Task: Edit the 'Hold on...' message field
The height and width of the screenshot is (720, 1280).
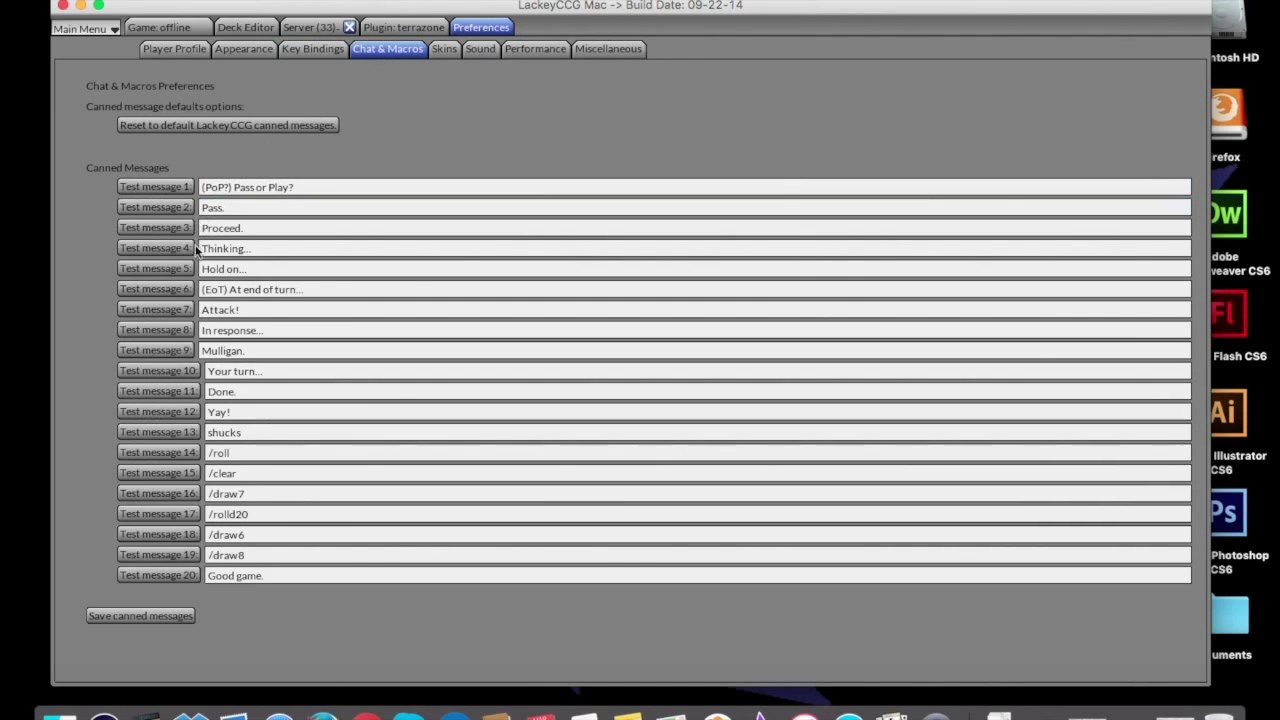Action: (x=694, y=269)
